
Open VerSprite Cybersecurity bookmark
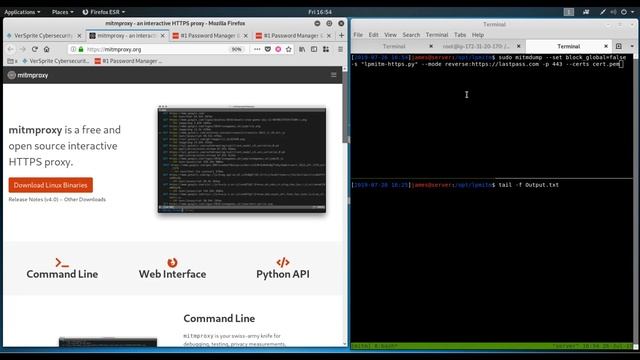pyautogui.click(x=56, y=61)
